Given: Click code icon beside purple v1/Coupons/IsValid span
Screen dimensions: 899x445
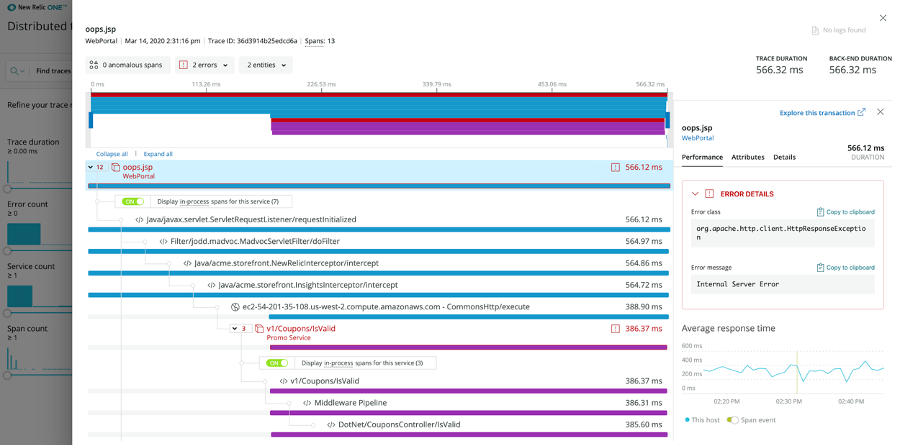Looking at the screenshot, I should 283,381.
